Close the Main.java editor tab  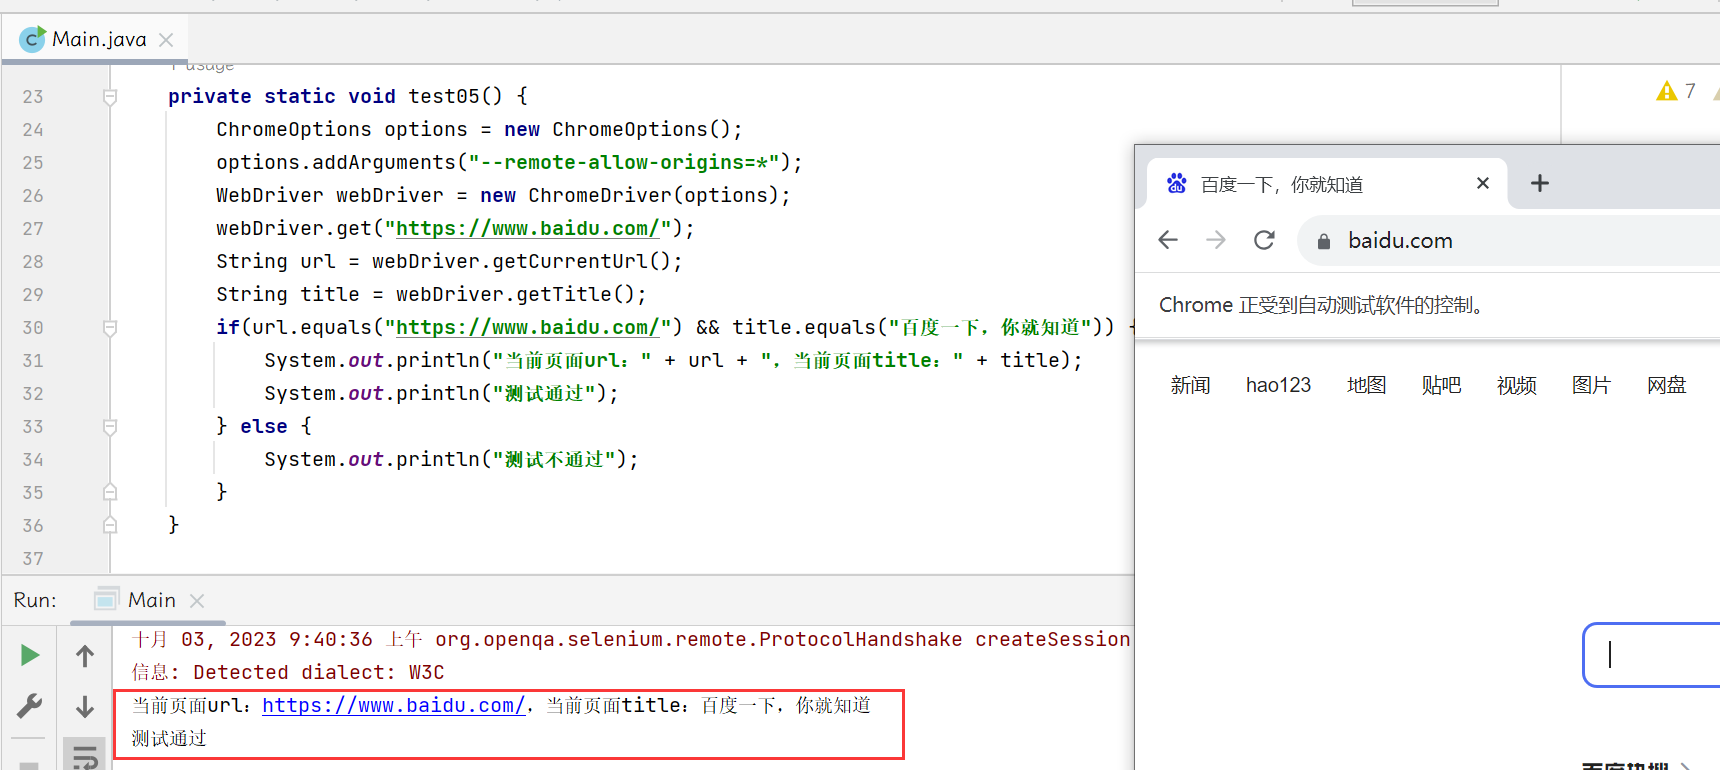click(166, 40)
